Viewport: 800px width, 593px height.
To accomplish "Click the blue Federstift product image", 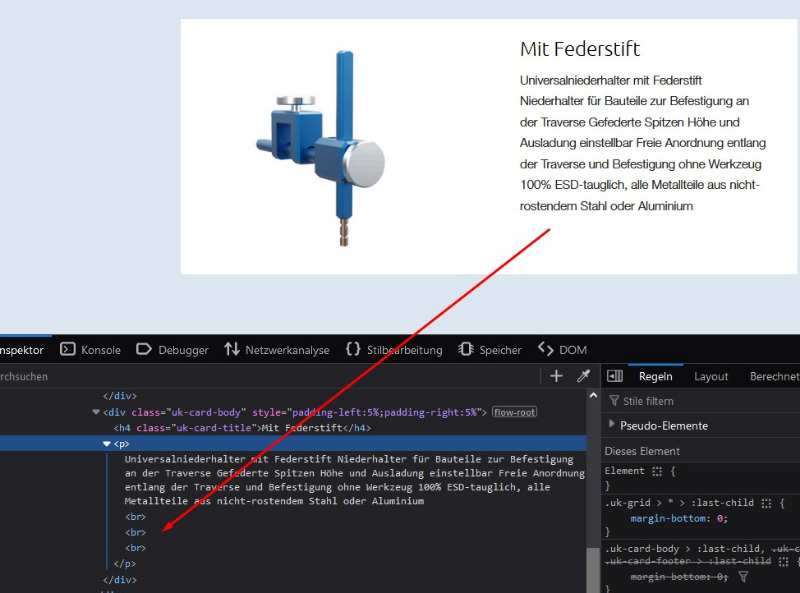I will click(321, 148).
